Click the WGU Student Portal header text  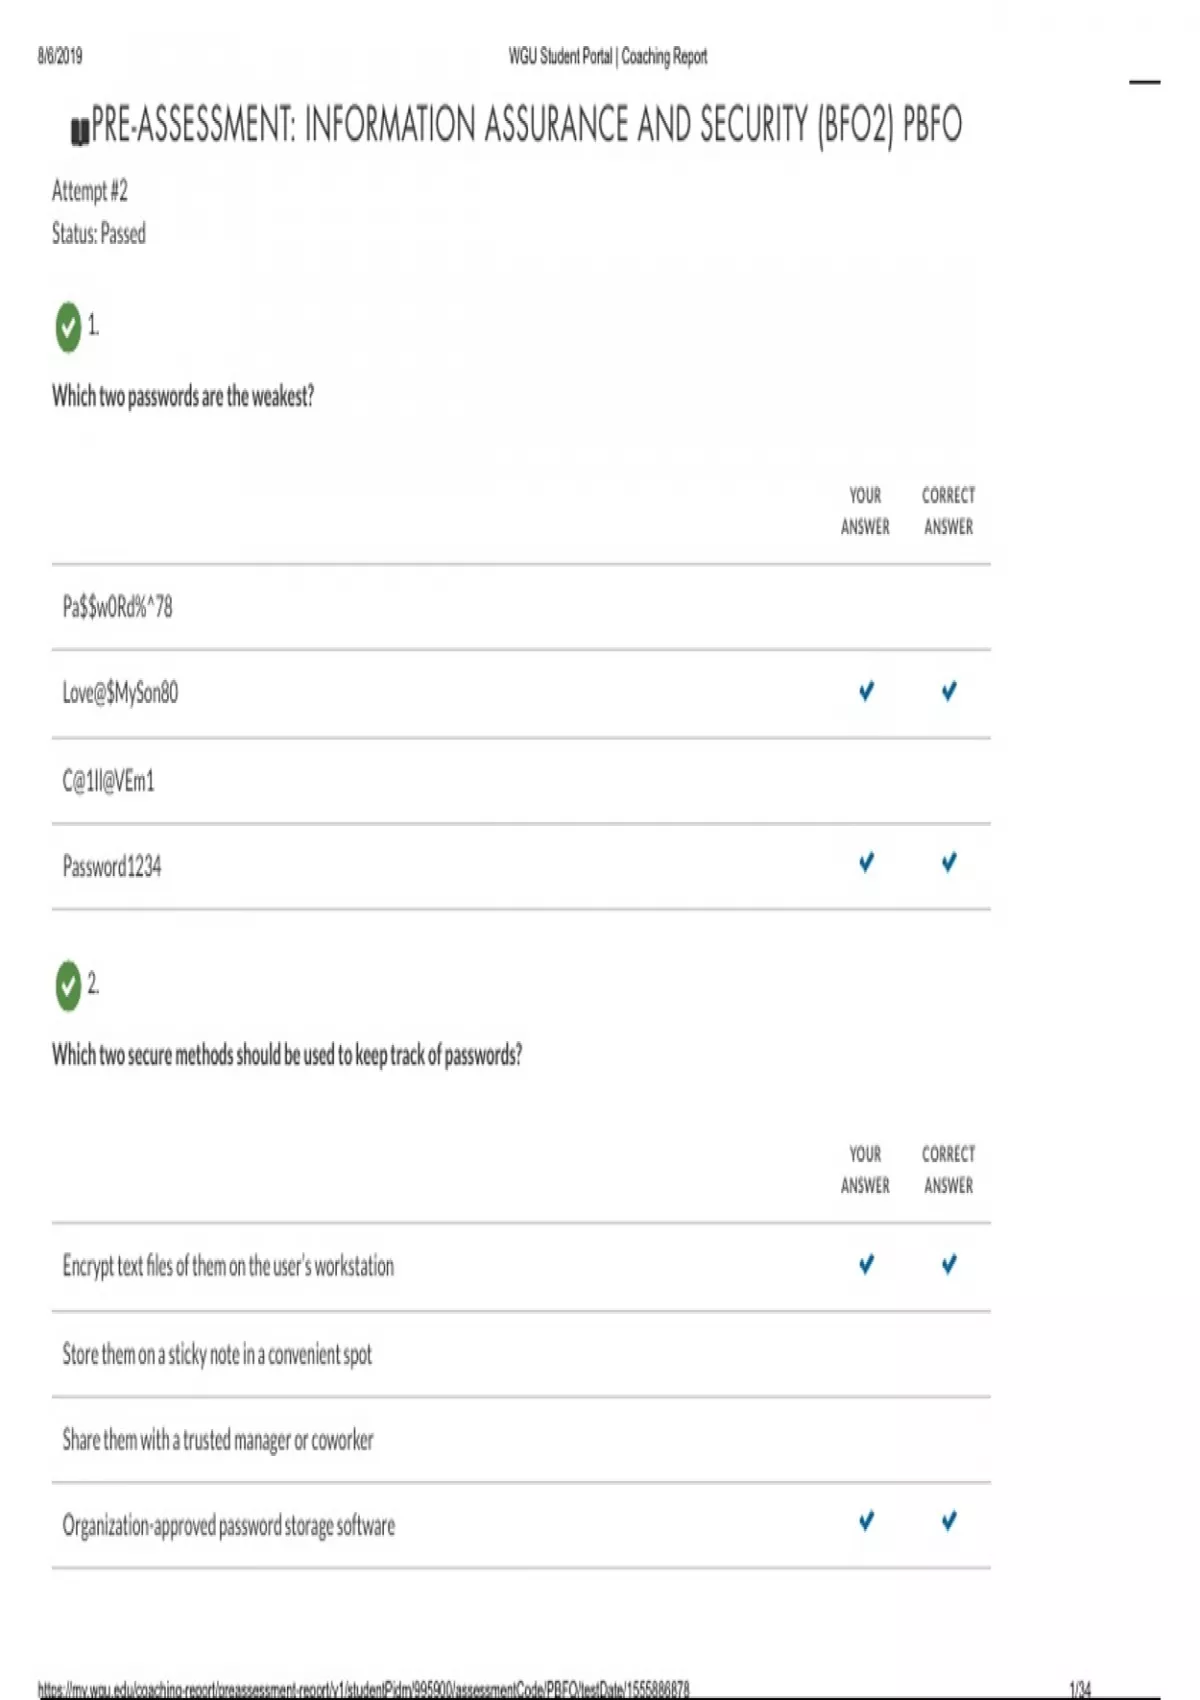(x=607, y=57)
